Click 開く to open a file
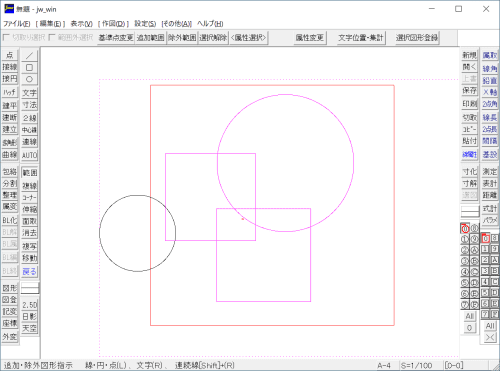 click(x=469, y=67)
